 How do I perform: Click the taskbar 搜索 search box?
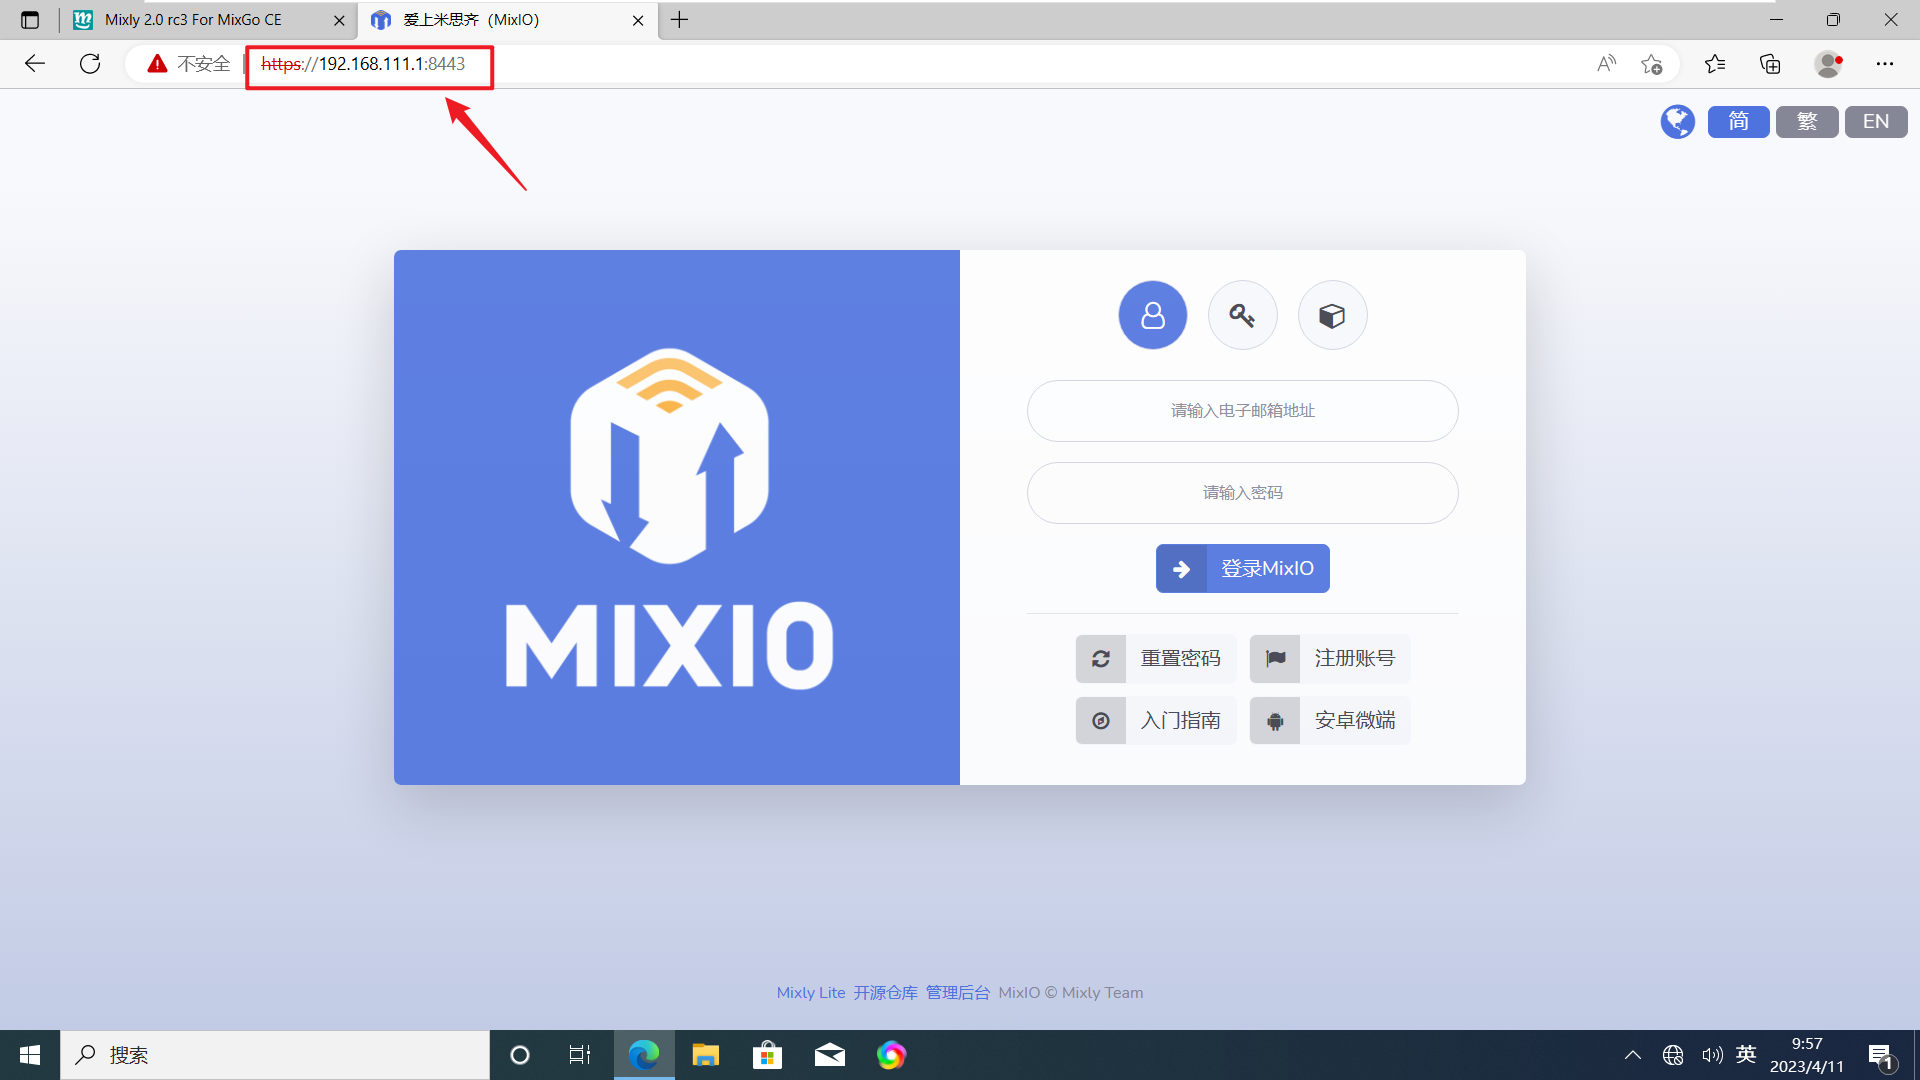point(275,1055)
